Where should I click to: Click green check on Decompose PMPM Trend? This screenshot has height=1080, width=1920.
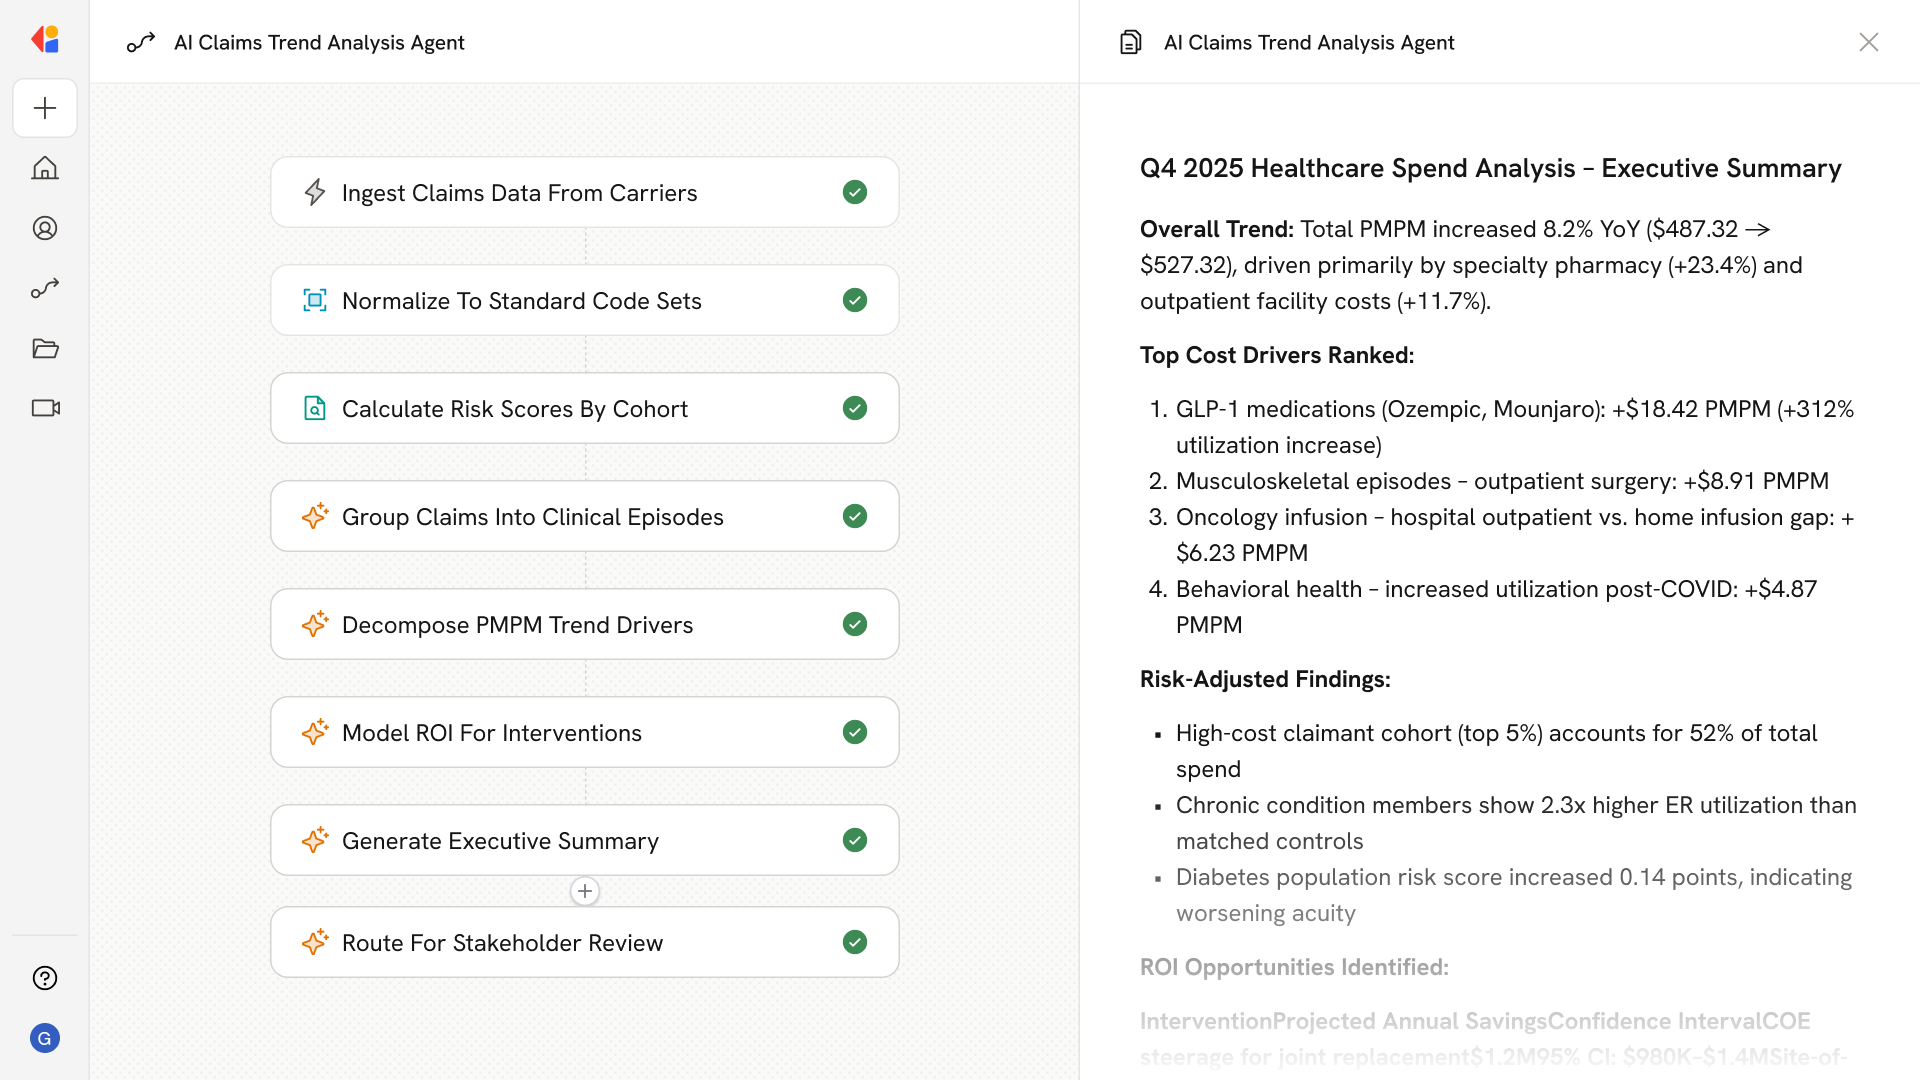tap(854, 624)
